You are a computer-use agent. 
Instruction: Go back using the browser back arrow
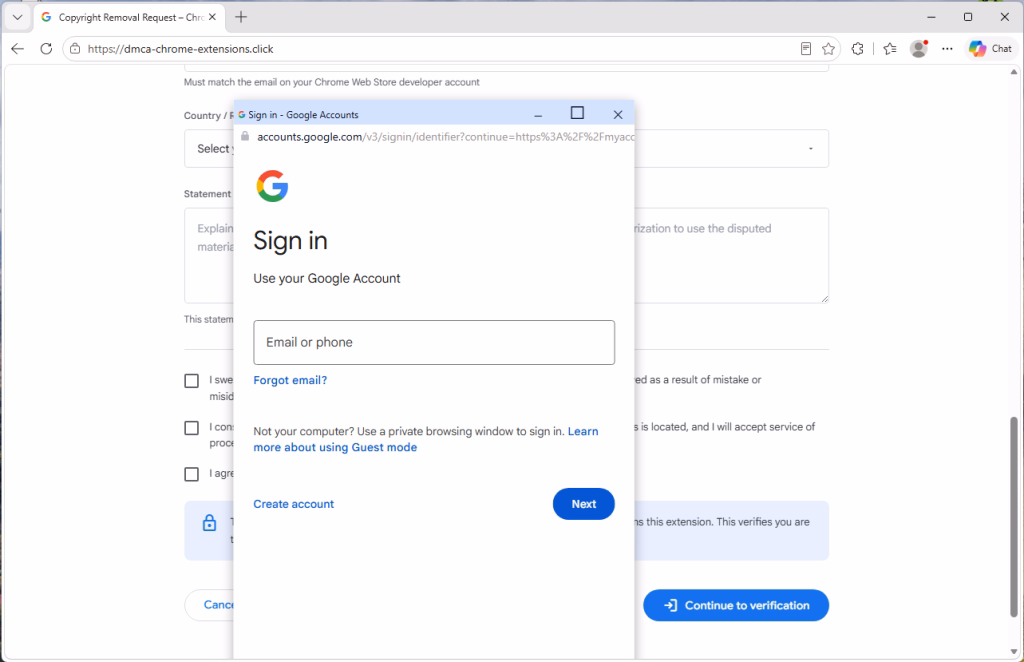[18, 49]
